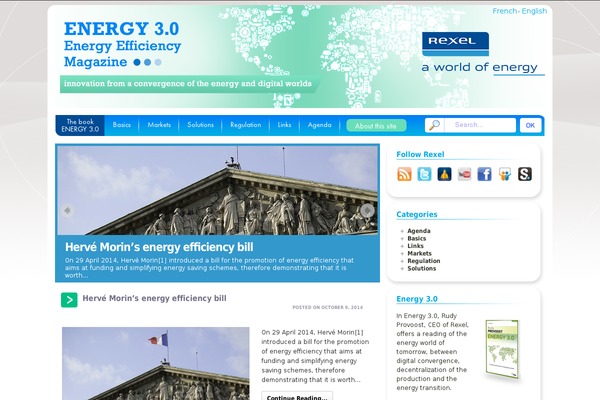Image resolution: width=600 pixels, height=400 pixels.
Task: Click the dark blue icon with yellow figure
Action: pyautogui.click(x=444, y=174)
